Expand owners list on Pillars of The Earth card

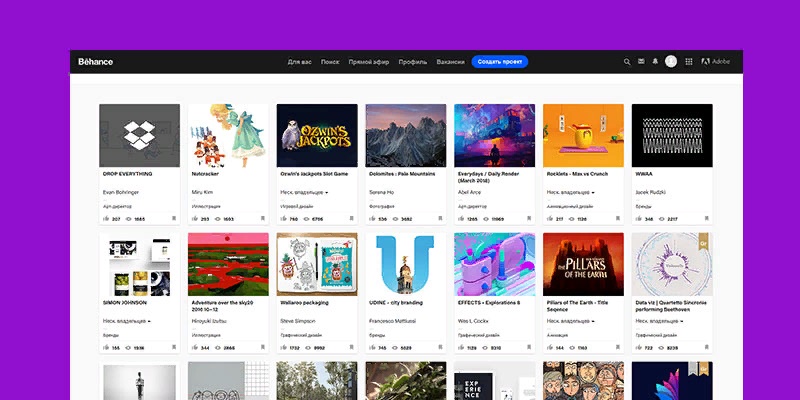click(570, 321)
